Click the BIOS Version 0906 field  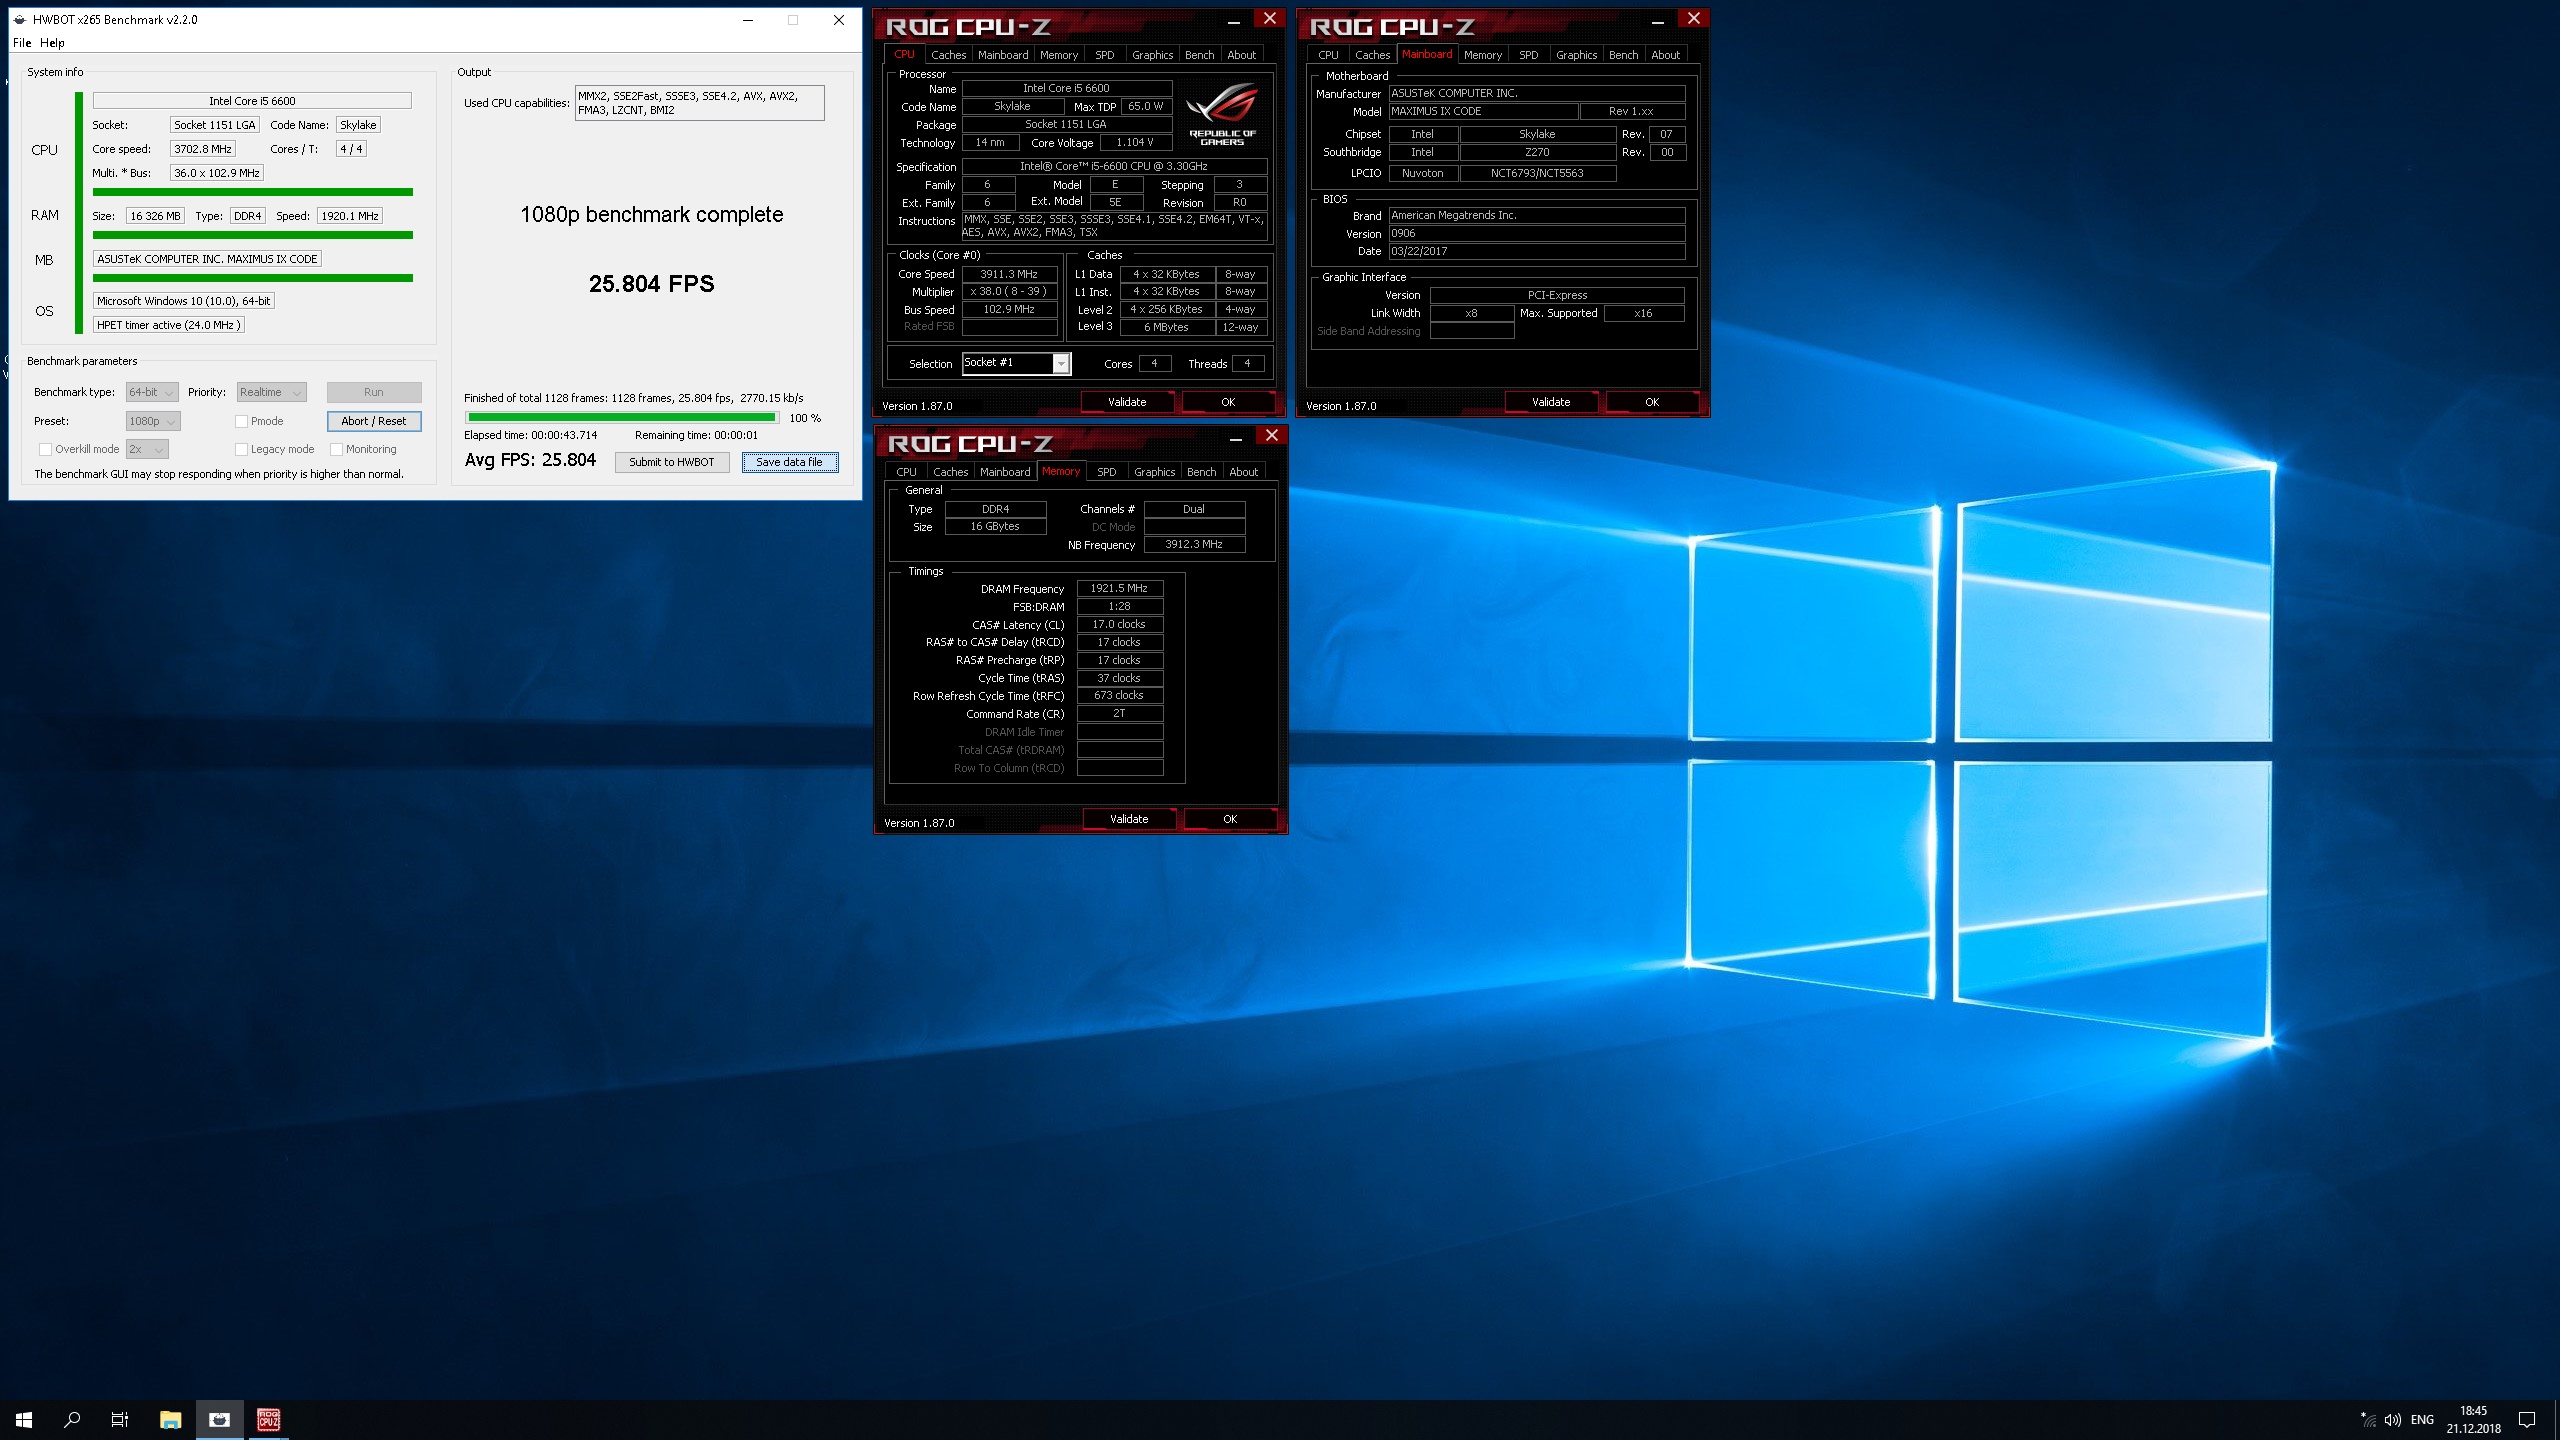tap(1536, 233)
